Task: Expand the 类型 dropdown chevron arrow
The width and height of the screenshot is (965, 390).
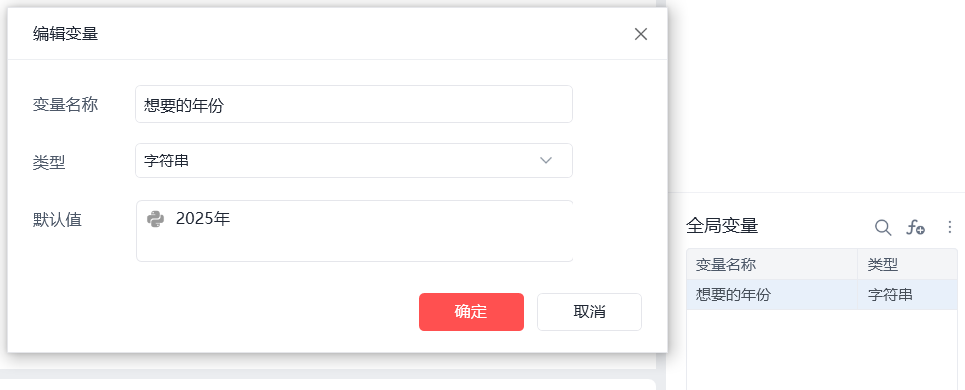Action: [545, 161]
